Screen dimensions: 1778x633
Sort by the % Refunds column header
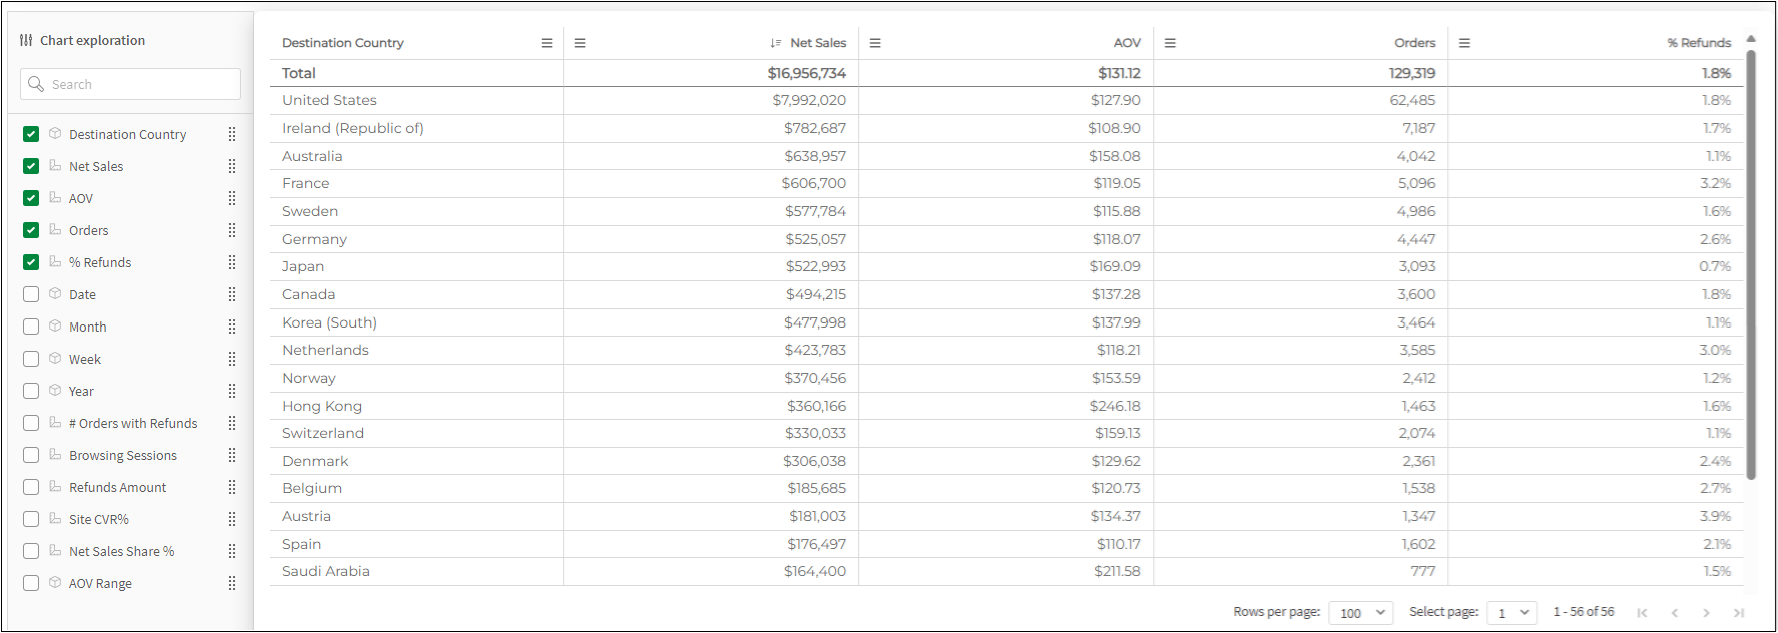[x=1699, y=43]
